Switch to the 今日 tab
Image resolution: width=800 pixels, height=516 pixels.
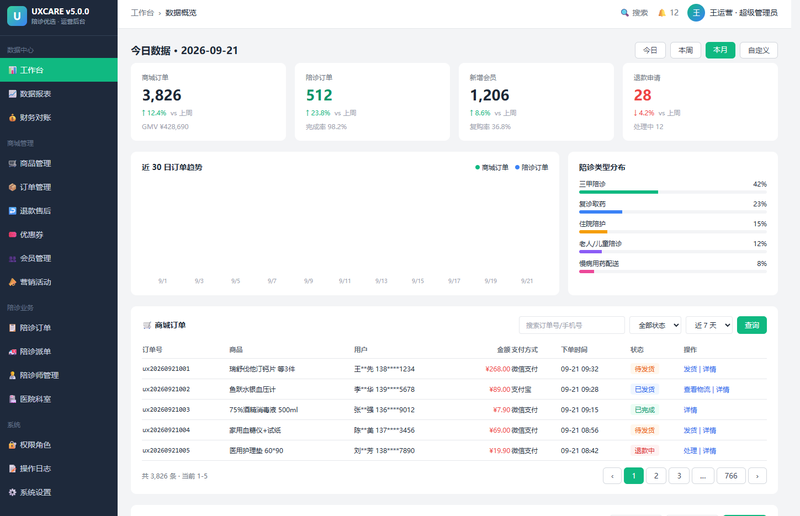pyautogui.click(x=650, y=50)
